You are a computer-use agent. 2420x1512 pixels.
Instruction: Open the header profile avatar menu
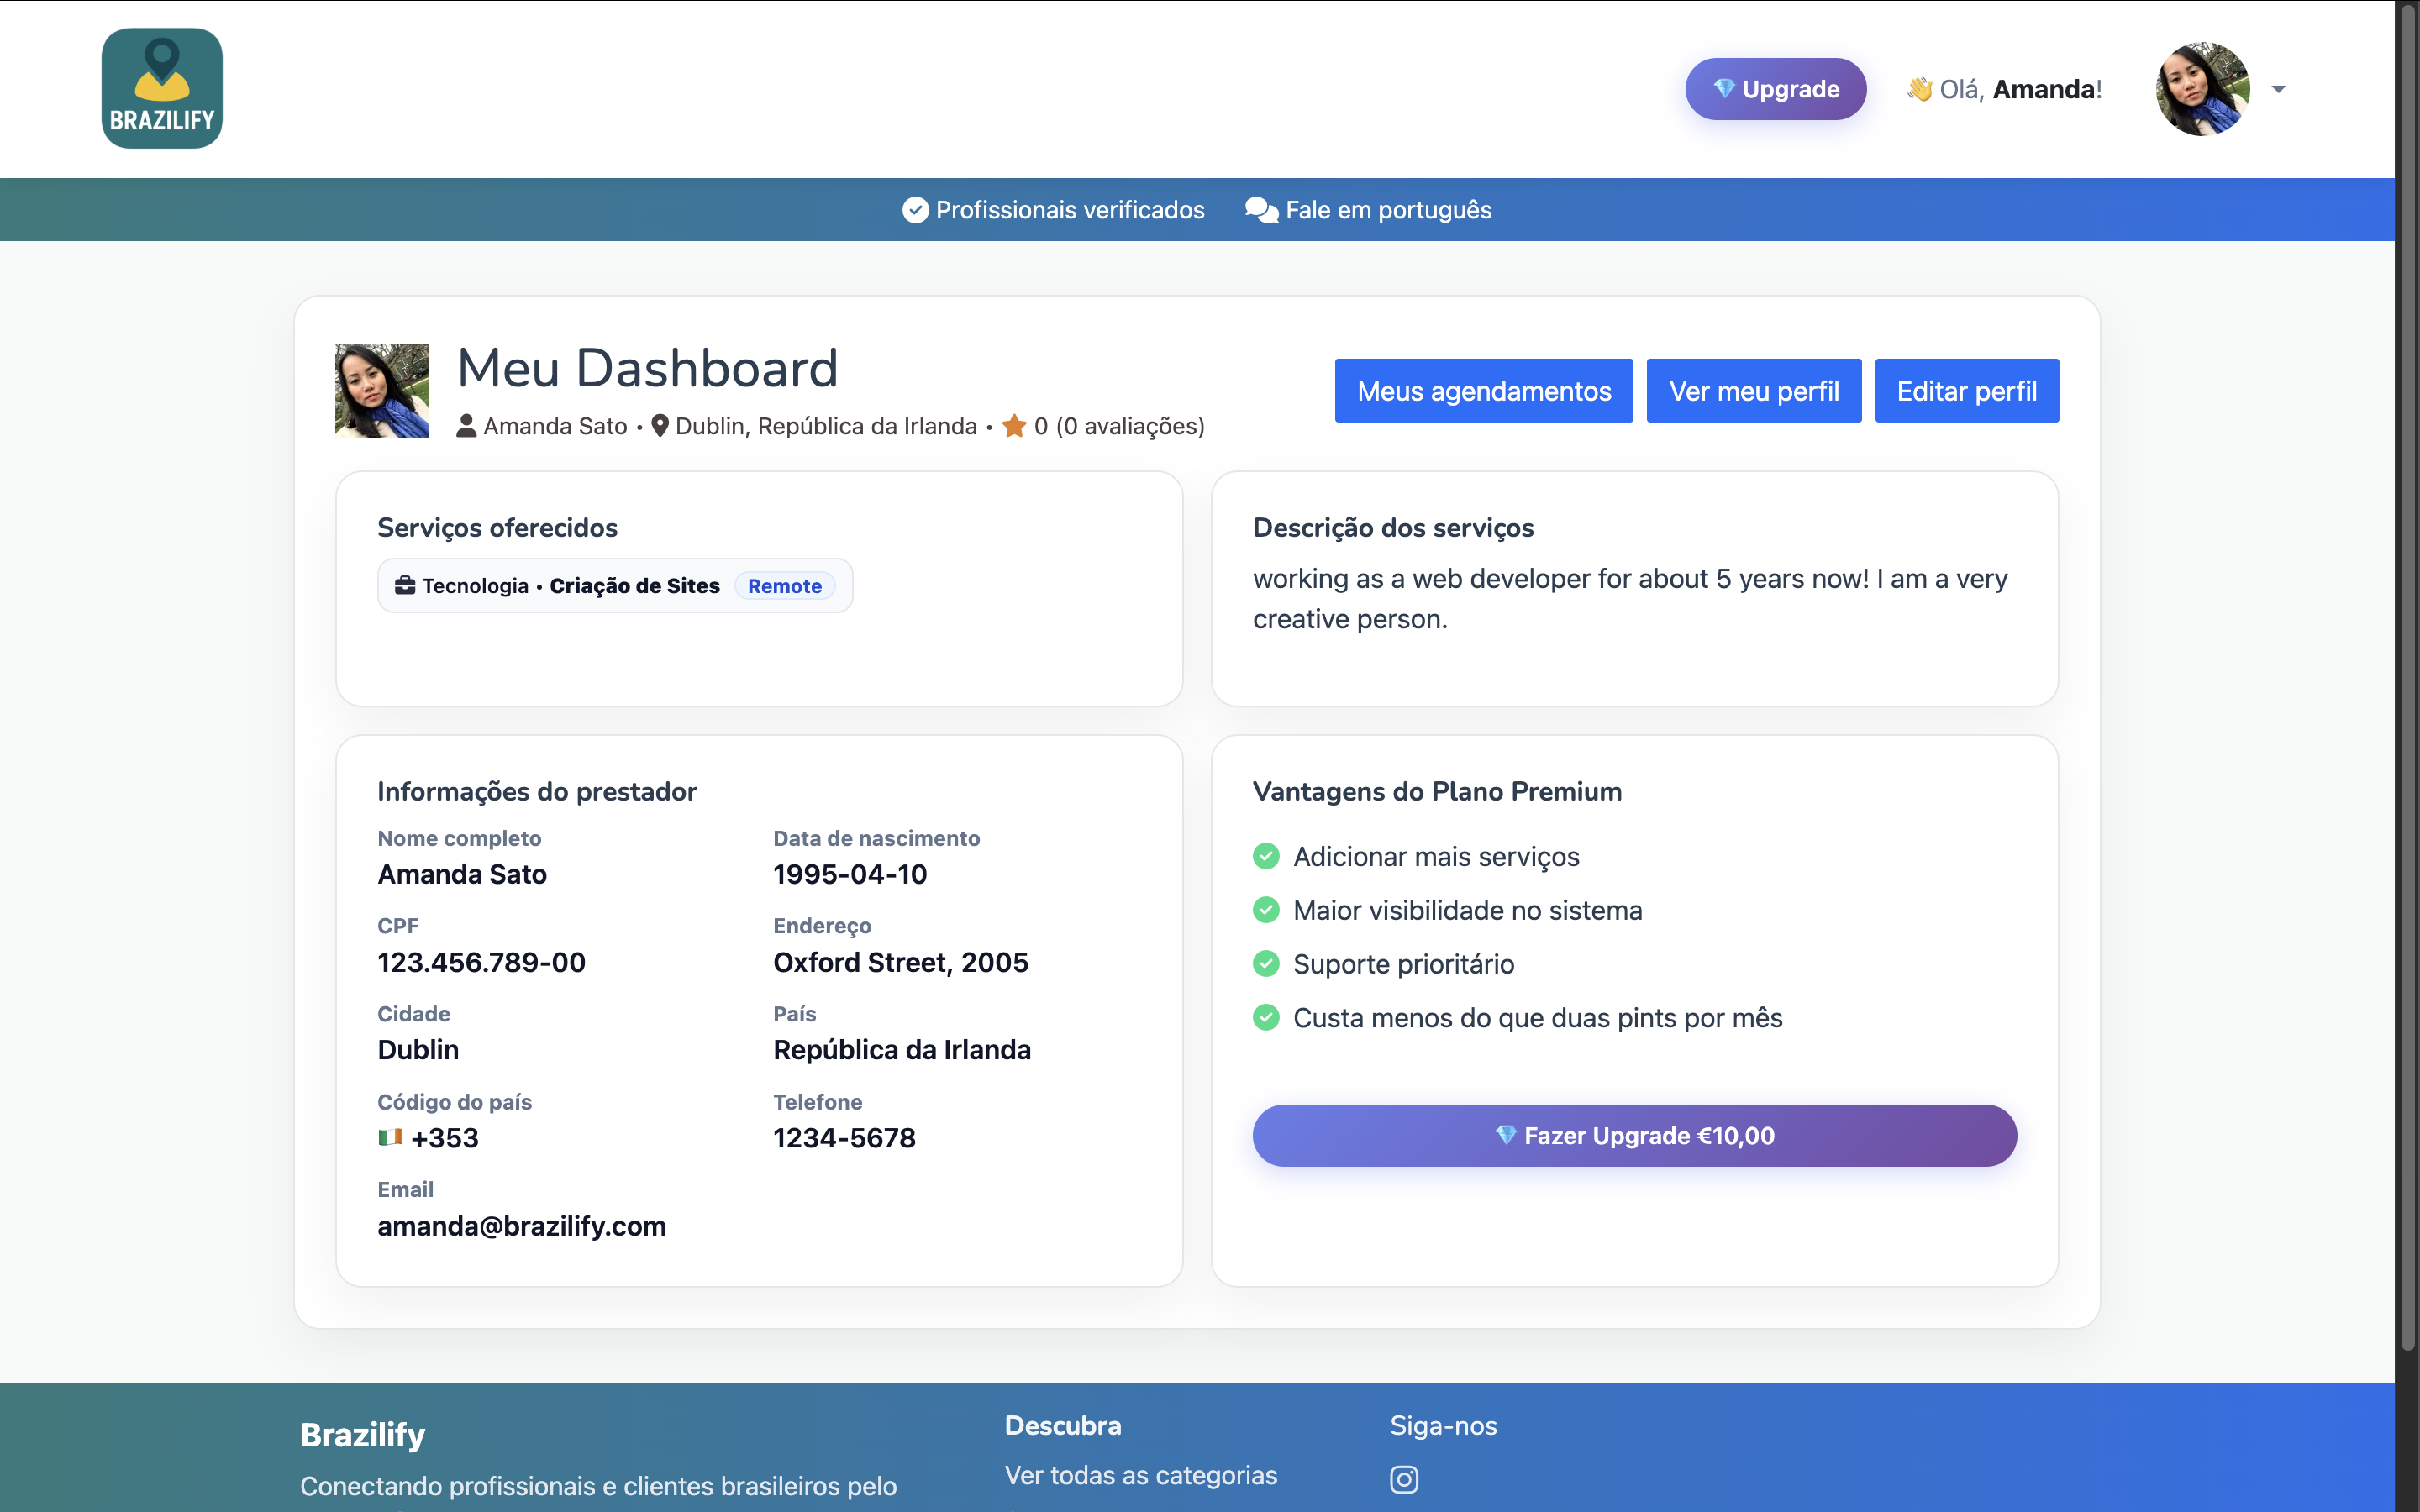click(x=2202, y=89)
